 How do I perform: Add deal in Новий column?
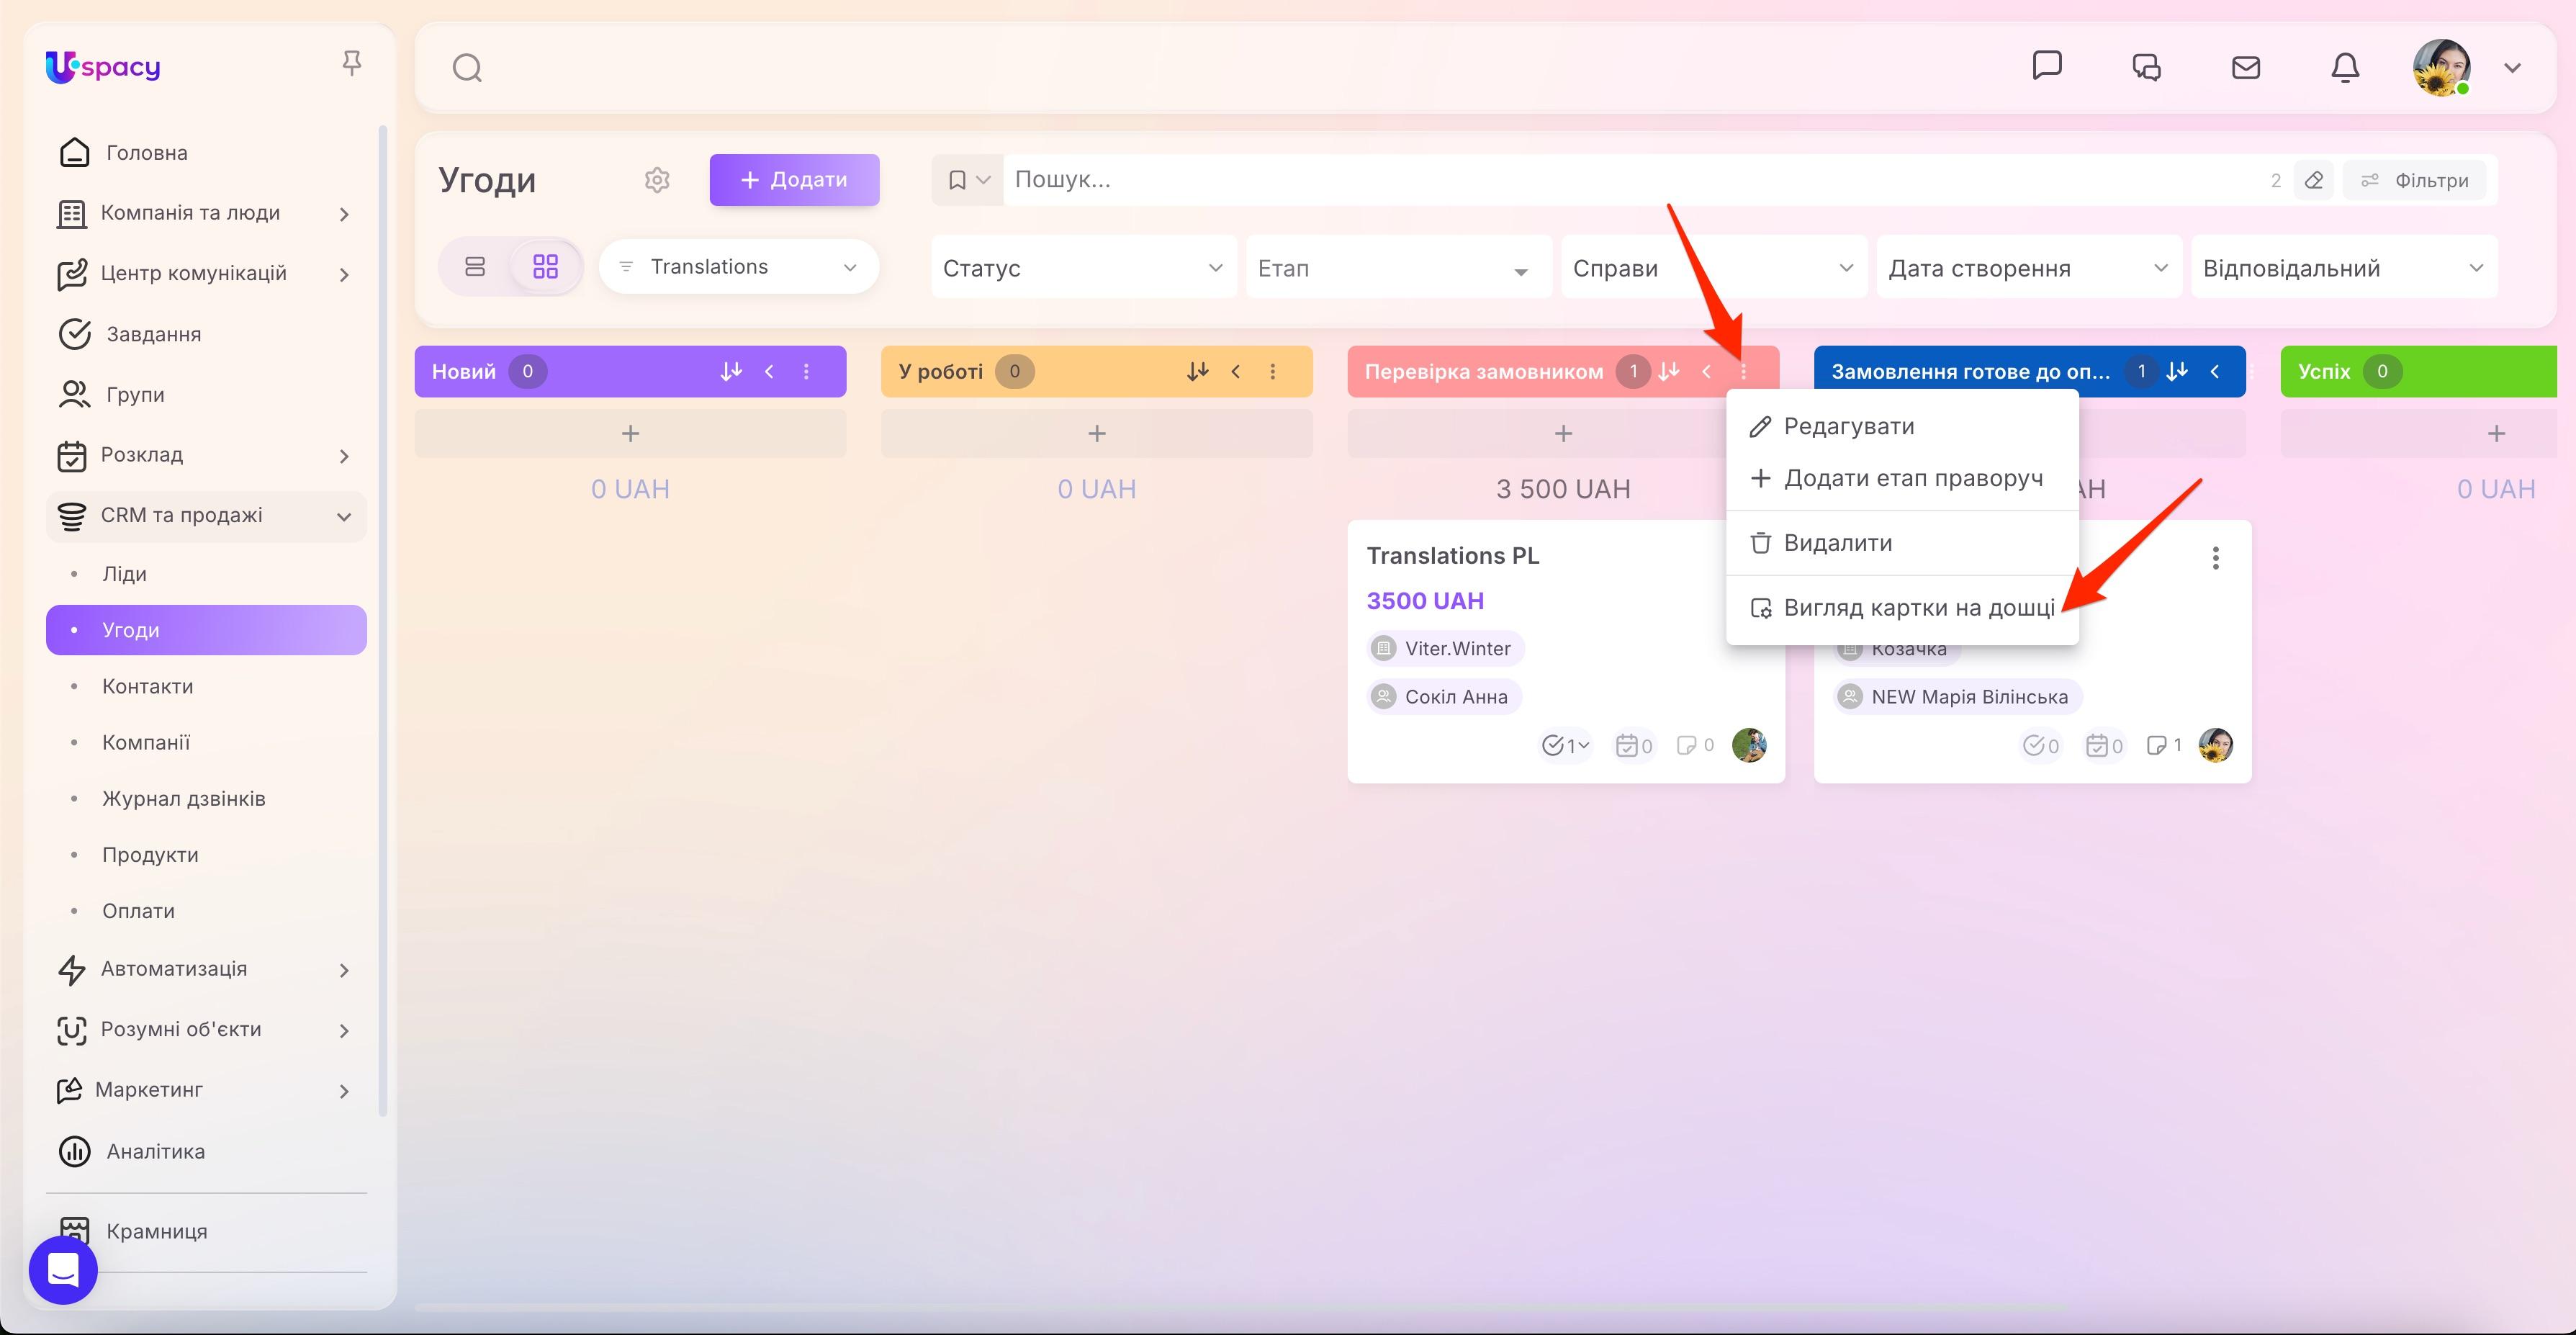pos(630,433)
